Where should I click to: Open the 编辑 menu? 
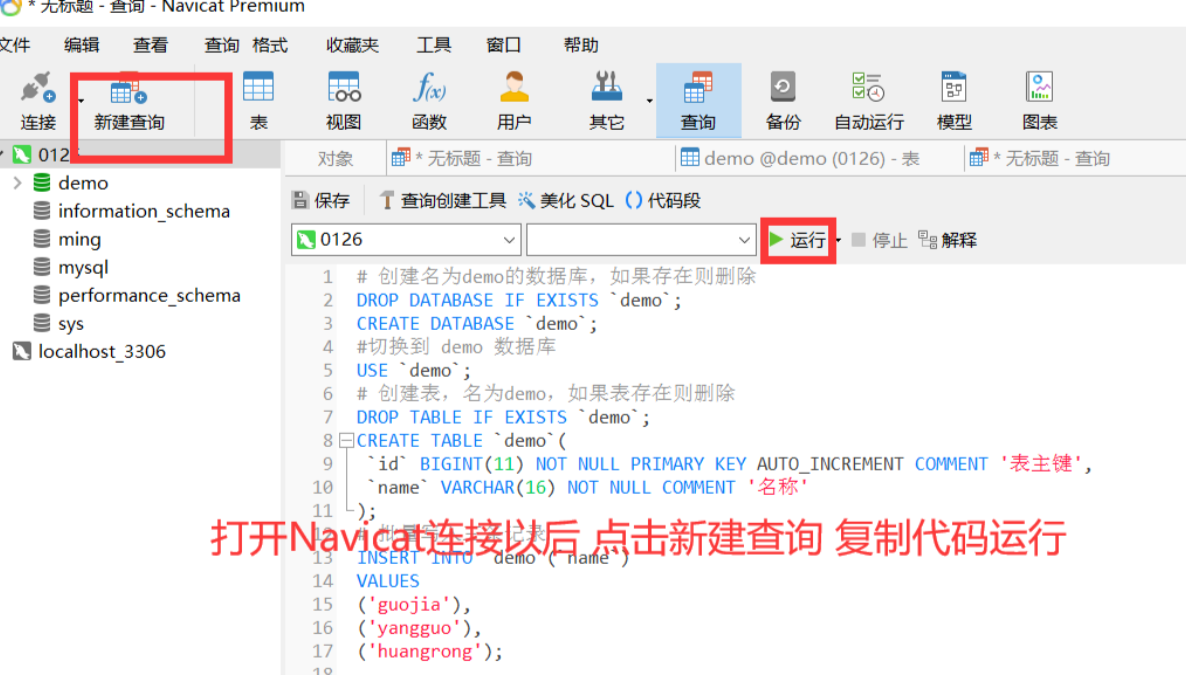point(82,45)
